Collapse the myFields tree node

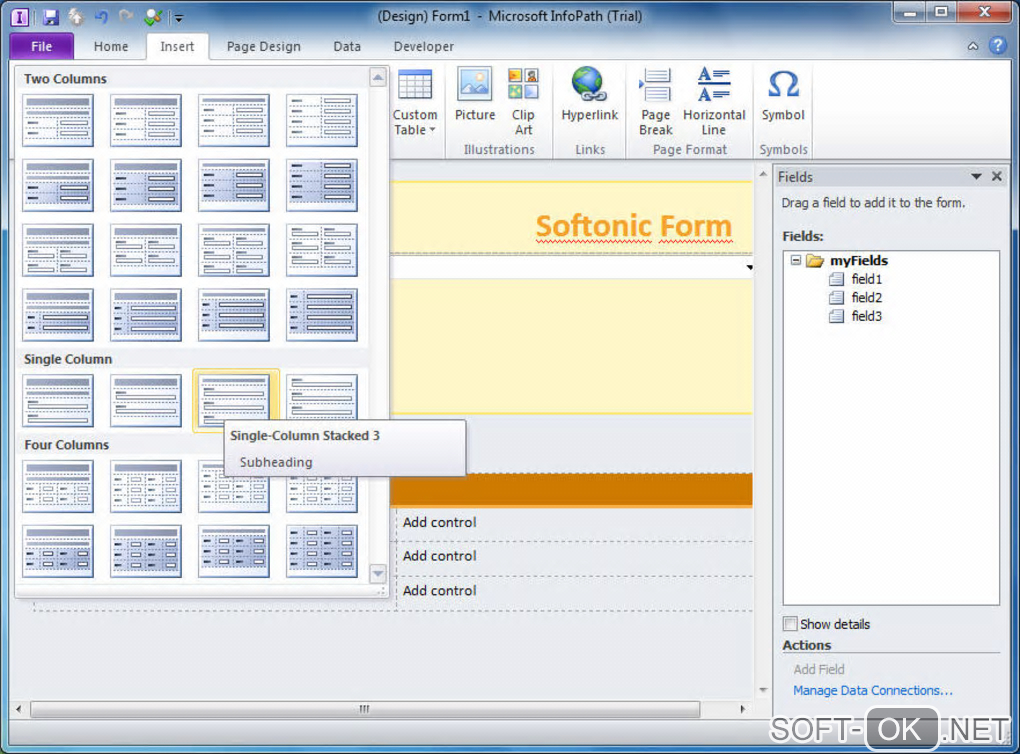[x=796, y=260]
